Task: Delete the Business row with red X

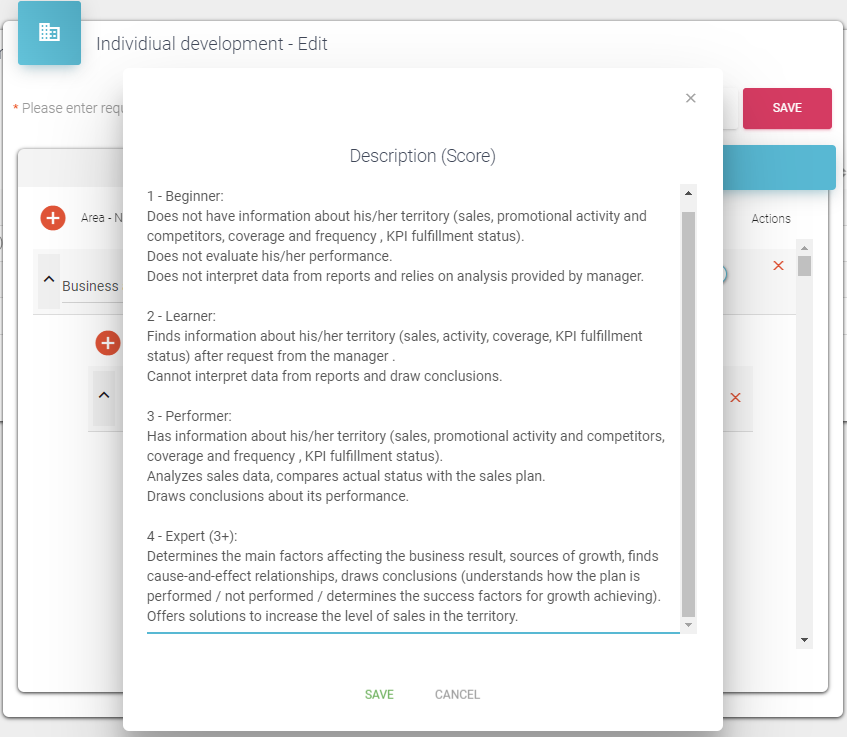Action: [778, 266]
